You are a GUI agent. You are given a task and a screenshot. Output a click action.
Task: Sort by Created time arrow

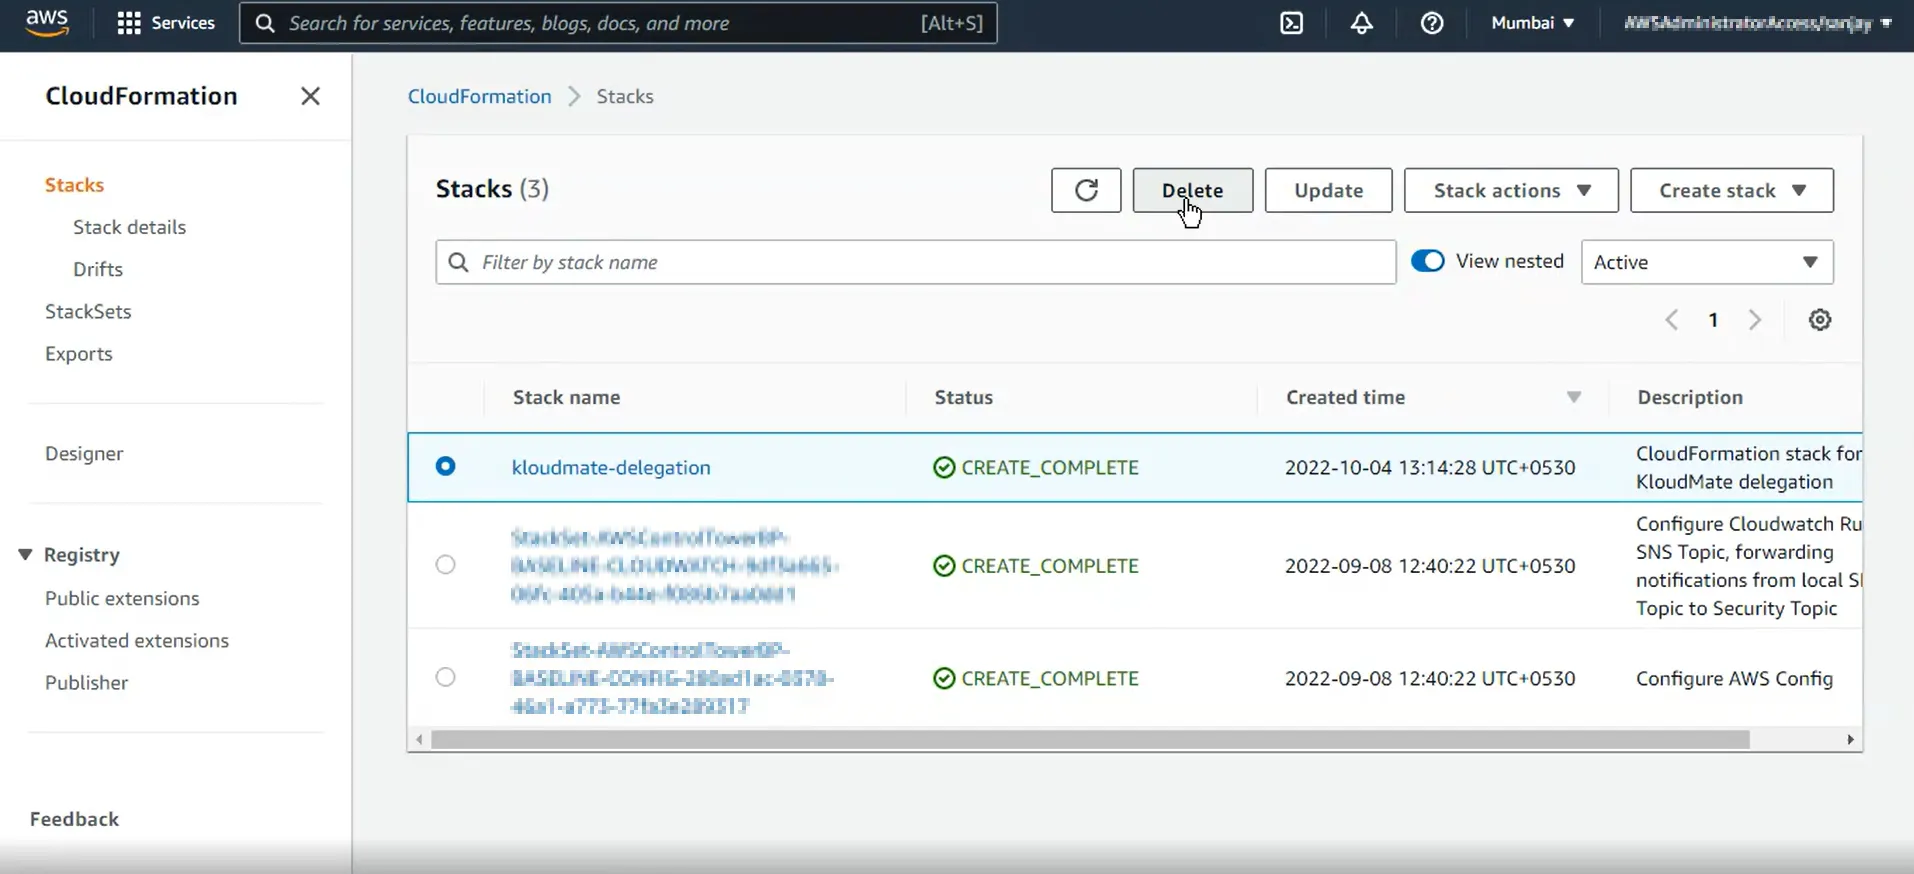pyautogui.click(x=1574, y=397)
